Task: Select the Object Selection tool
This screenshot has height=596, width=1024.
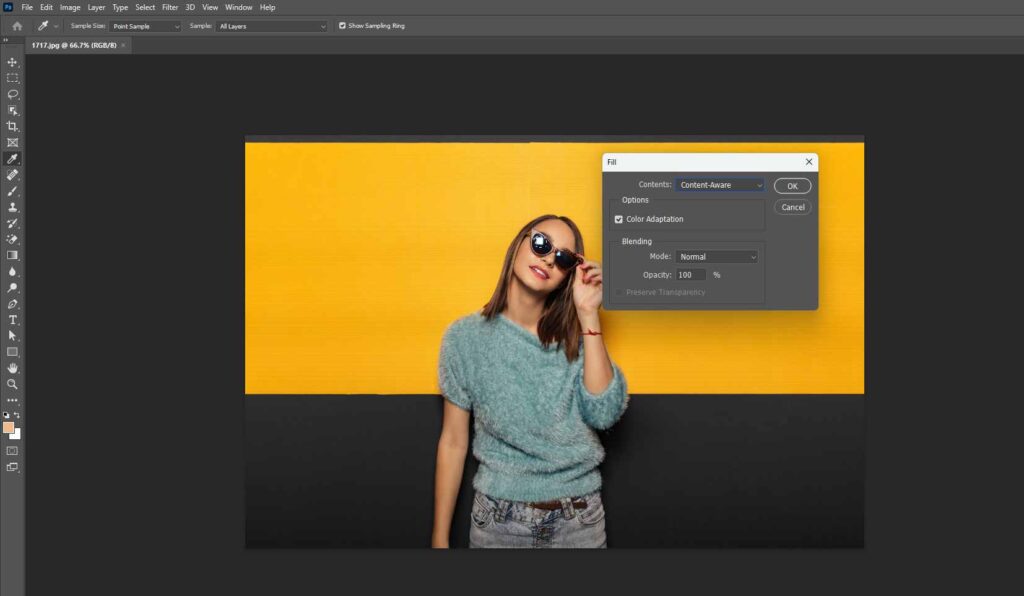Action: point(12,110)
